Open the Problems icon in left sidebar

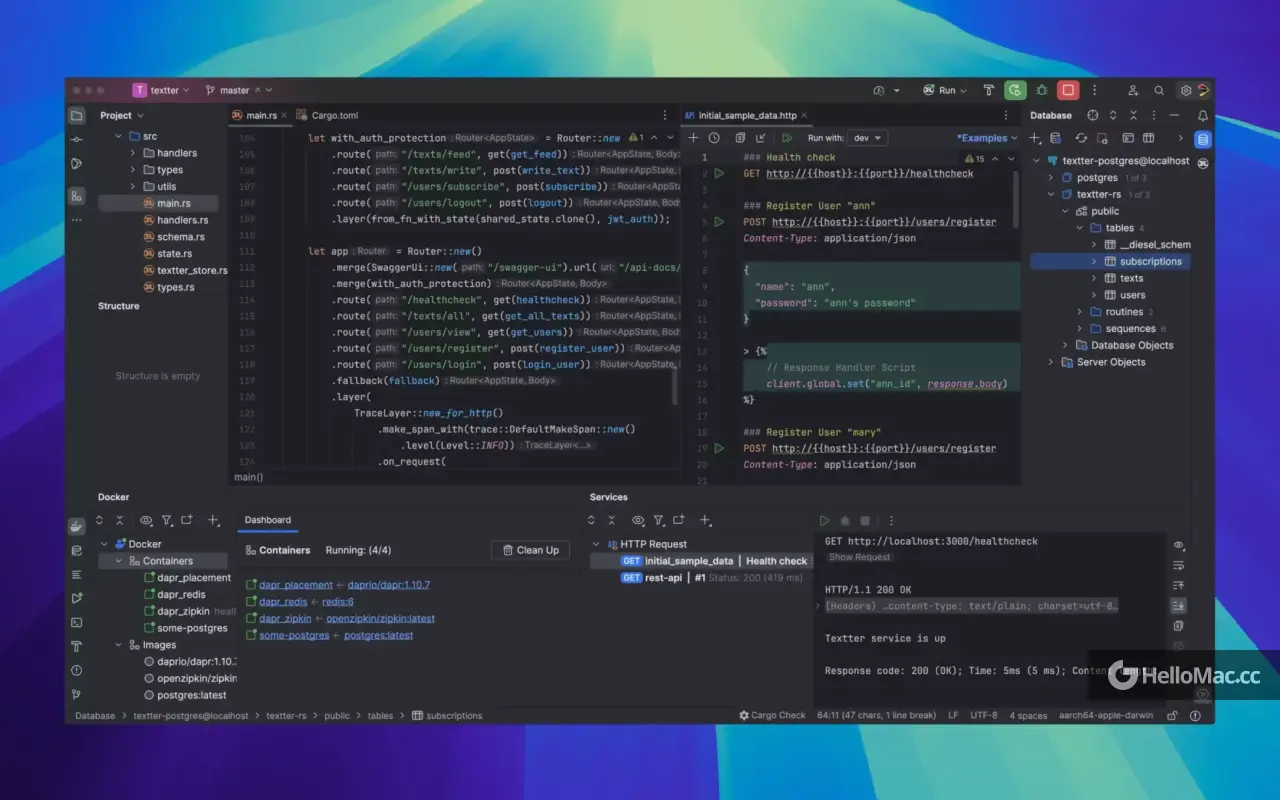[77, 670]
